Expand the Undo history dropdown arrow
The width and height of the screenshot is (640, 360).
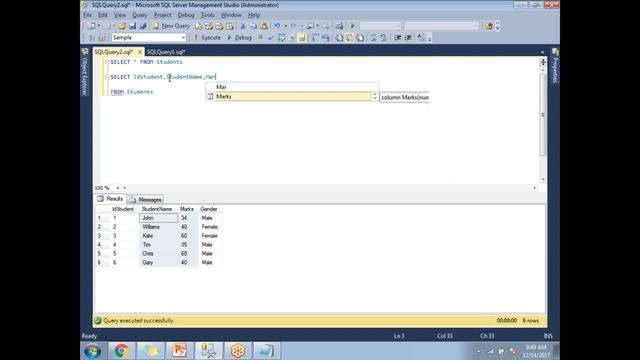coord(285,26)
